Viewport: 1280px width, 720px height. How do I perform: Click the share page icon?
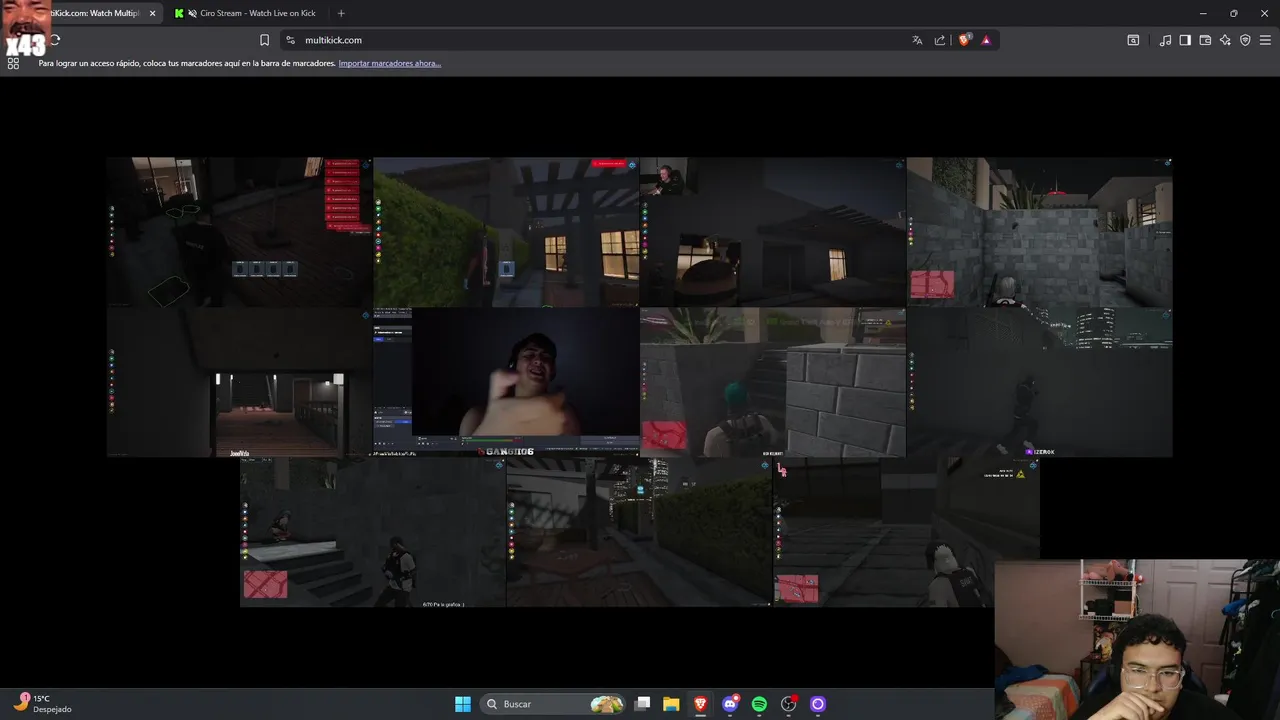tap(940, 40)
